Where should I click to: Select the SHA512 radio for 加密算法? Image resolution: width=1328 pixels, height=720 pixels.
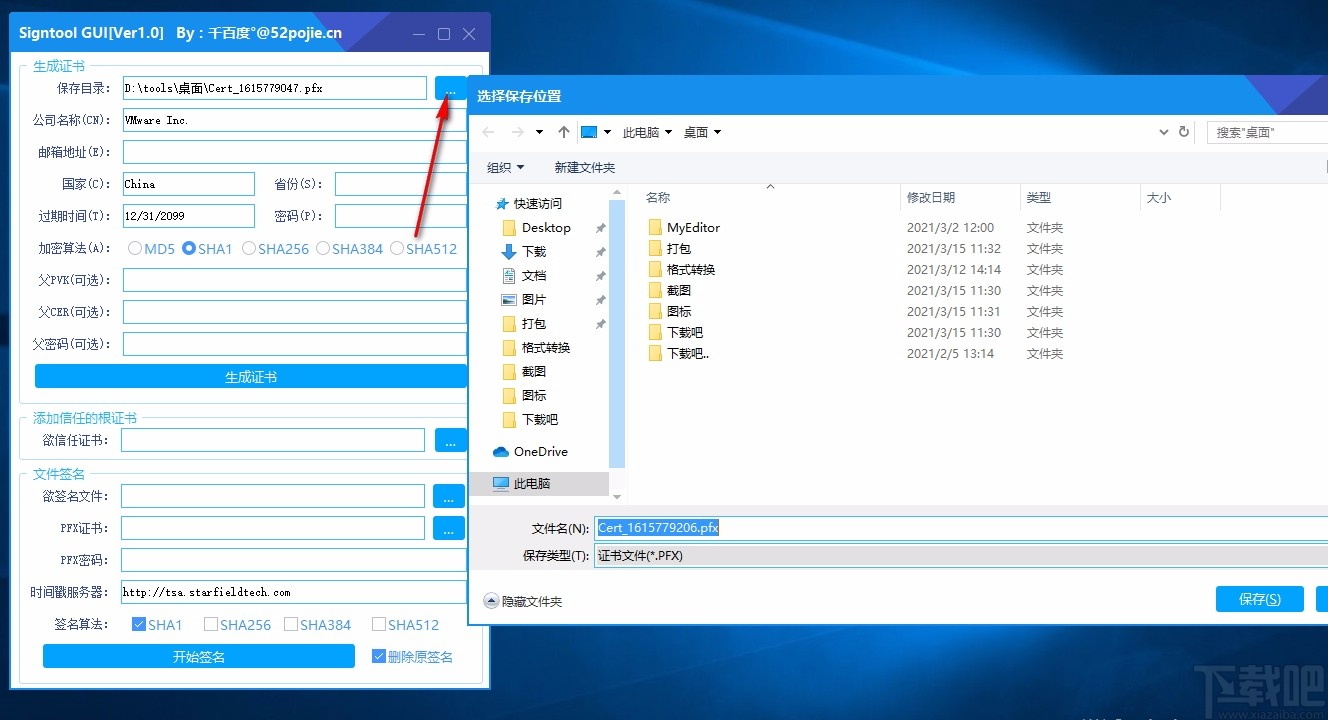(x=396, y=249)
